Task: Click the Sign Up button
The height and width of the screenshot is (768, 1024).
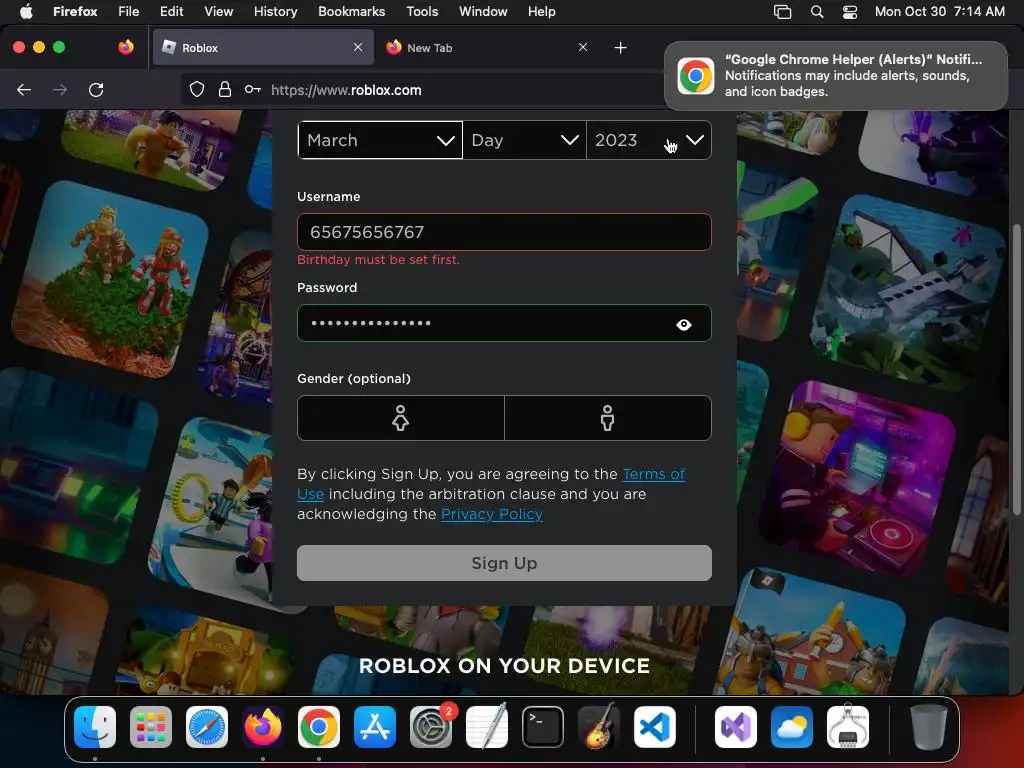Action: coord(504,563)
